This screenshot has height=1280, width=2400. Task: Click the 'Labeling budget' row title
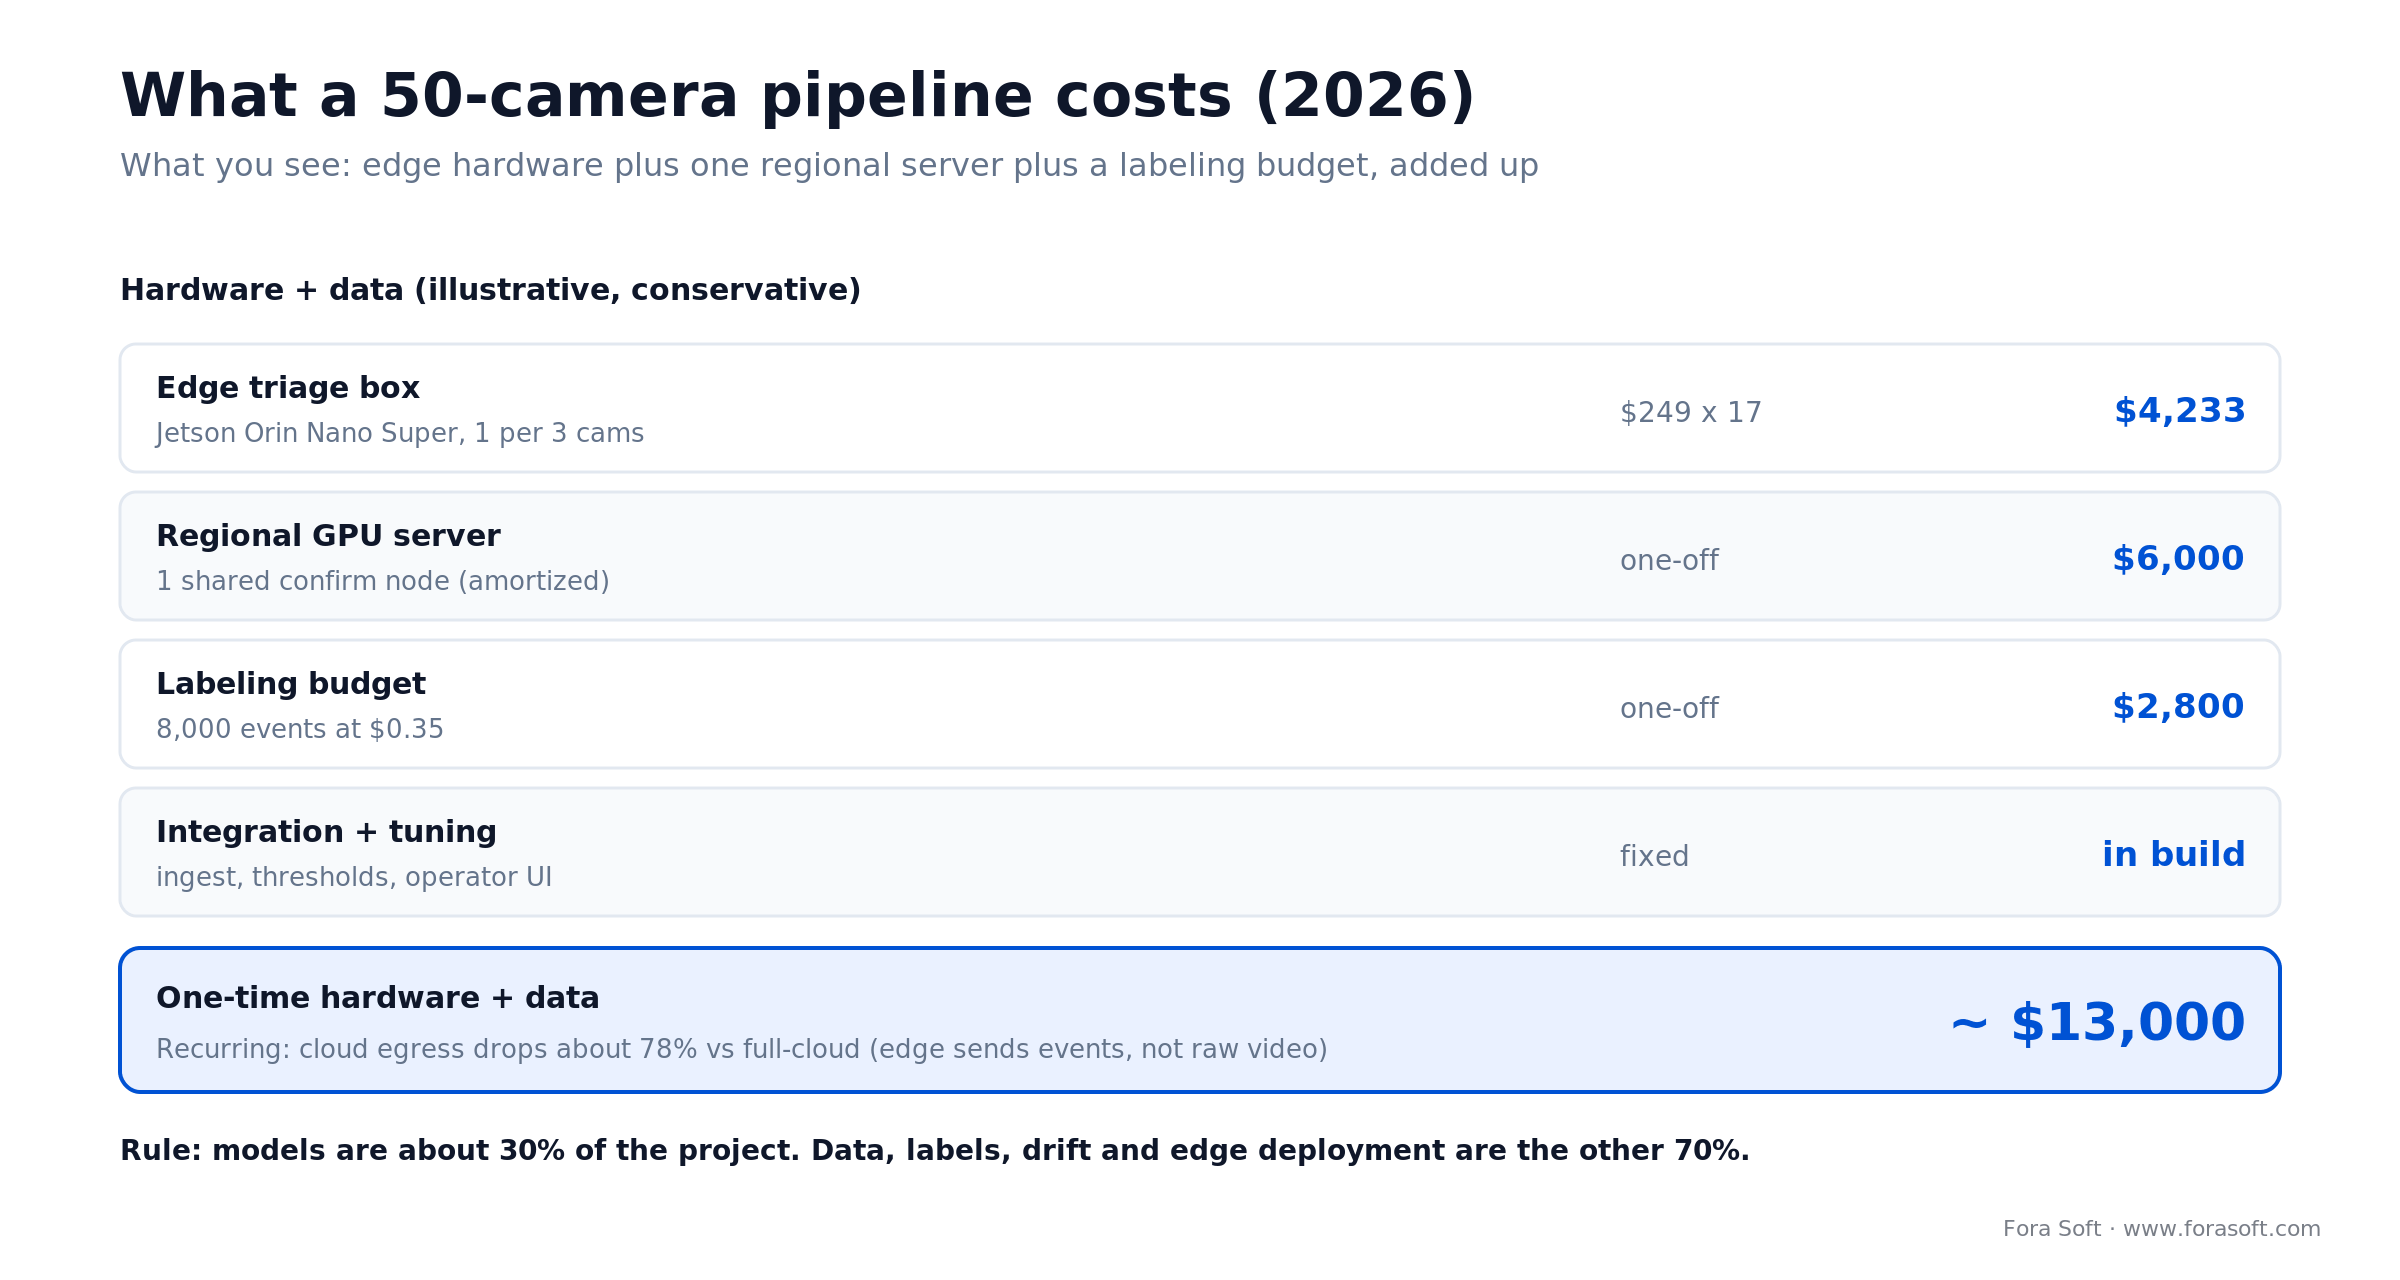coord(291,684)
